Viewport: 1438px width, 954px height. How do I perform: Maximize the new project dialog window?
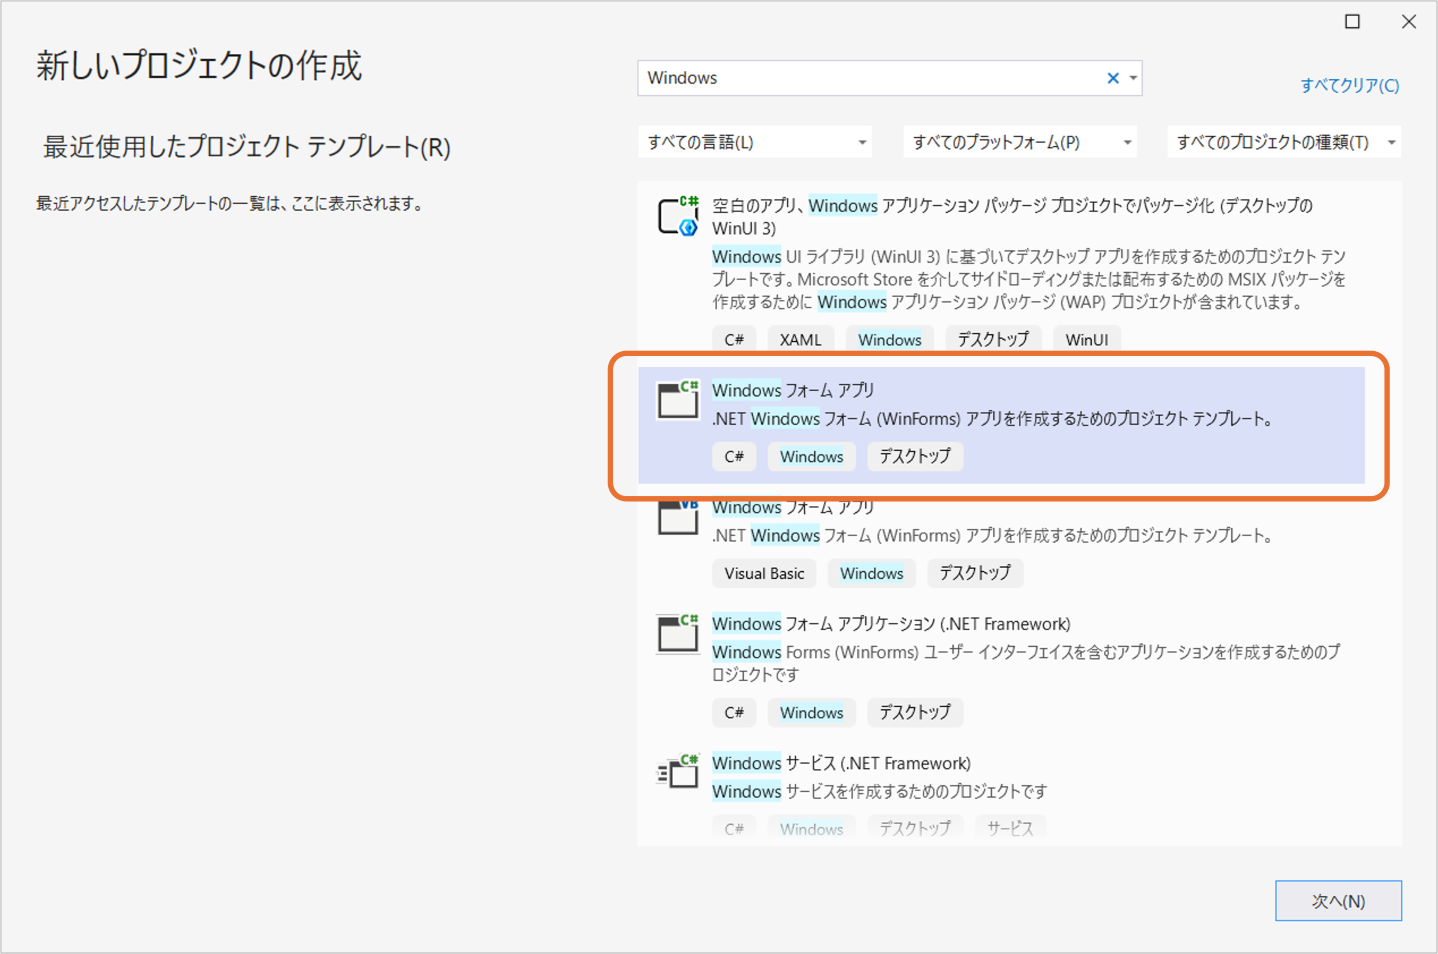[x=1352, y=21]
